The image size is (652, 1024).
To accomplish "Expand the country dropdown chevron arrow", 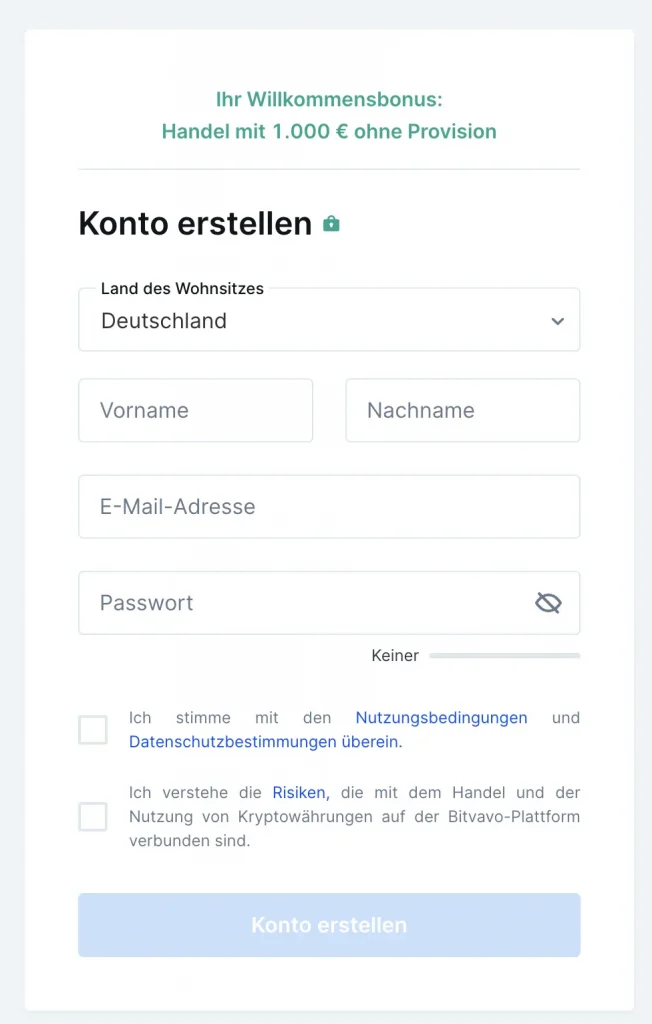I will [557, 321].
